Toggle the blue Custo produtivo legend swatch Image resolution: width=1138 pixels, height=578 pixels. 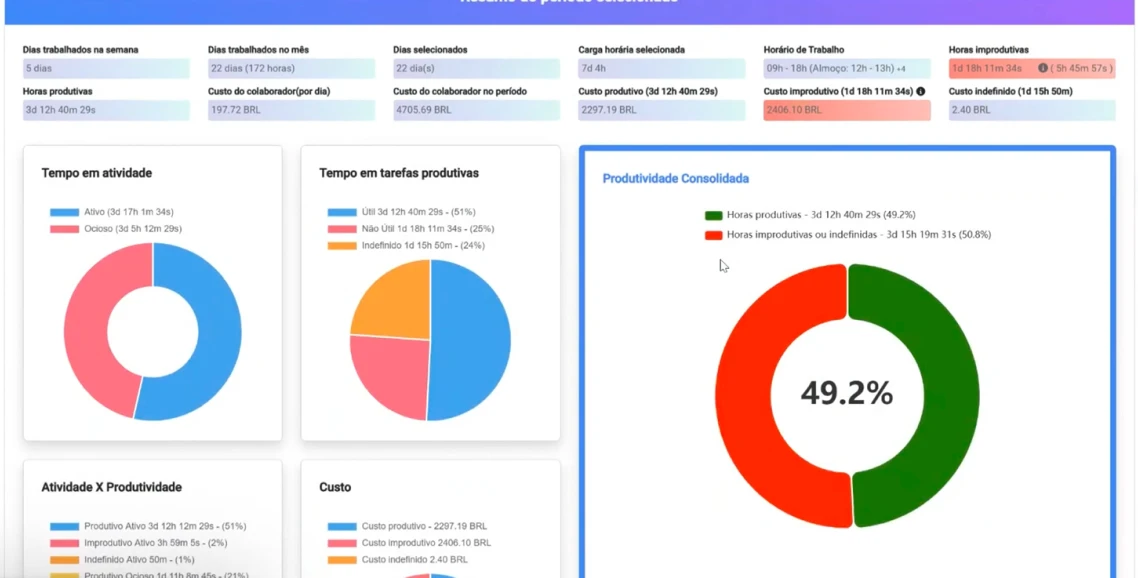coord(342,526)
